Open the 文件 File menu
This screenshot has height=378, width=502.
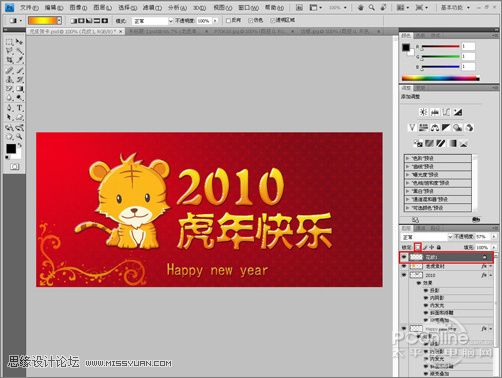[29, 7]
